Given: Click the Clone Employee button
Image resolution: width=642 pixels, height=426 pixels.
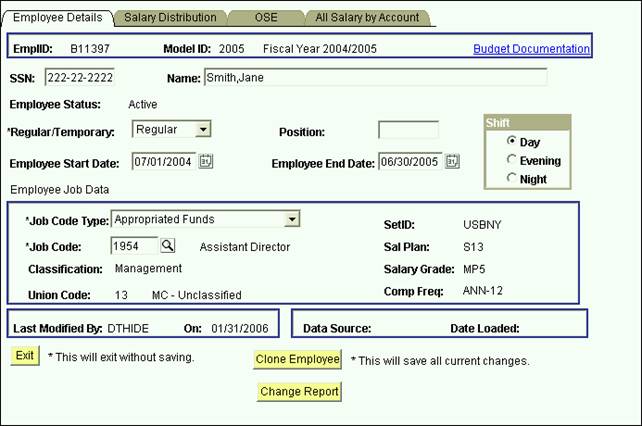Looking at the screenshot, I should pos(298,359).
